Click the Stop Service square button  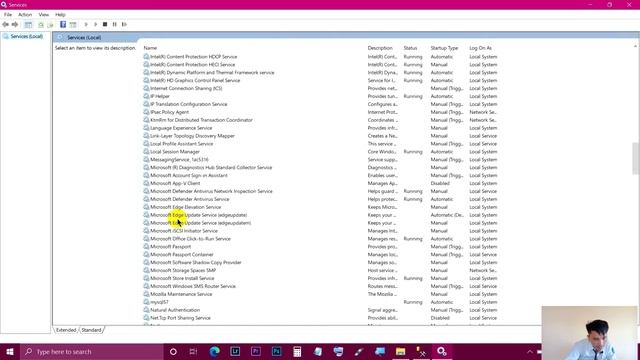[105, 24]
